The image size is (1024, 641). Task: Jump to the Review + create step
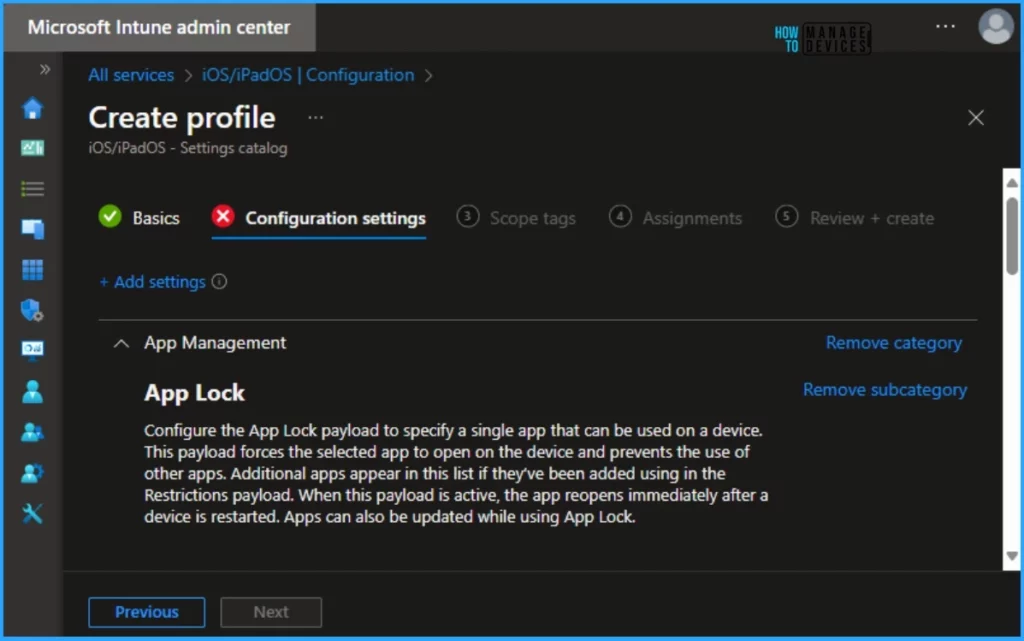click(854, 217)
